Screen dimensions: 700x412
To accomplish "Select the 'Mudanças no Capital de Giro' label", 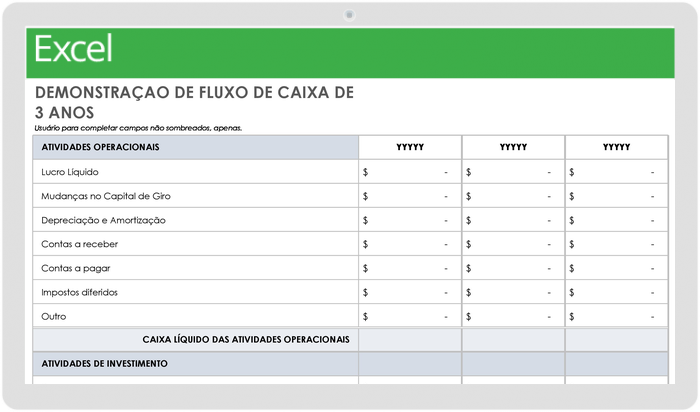I will point(102,196).
